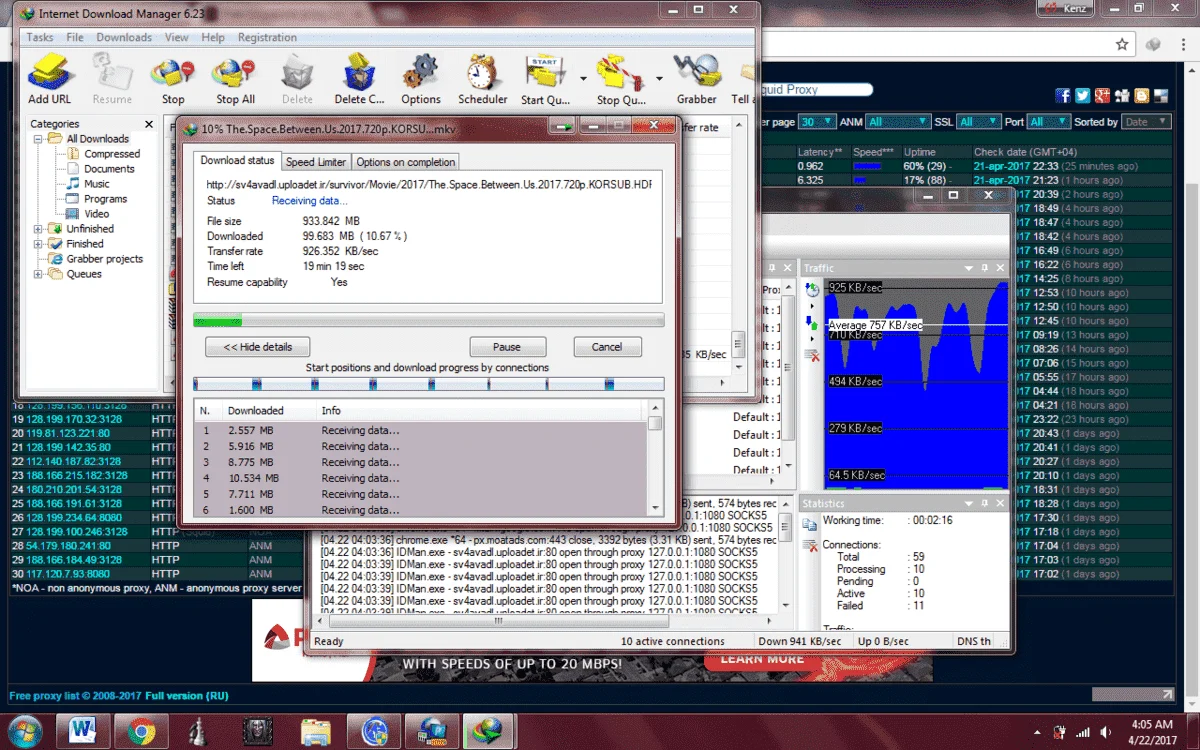Click the Twitter share icon
This screenshot has height=750, width=1200.
[x=1083, y=95]
